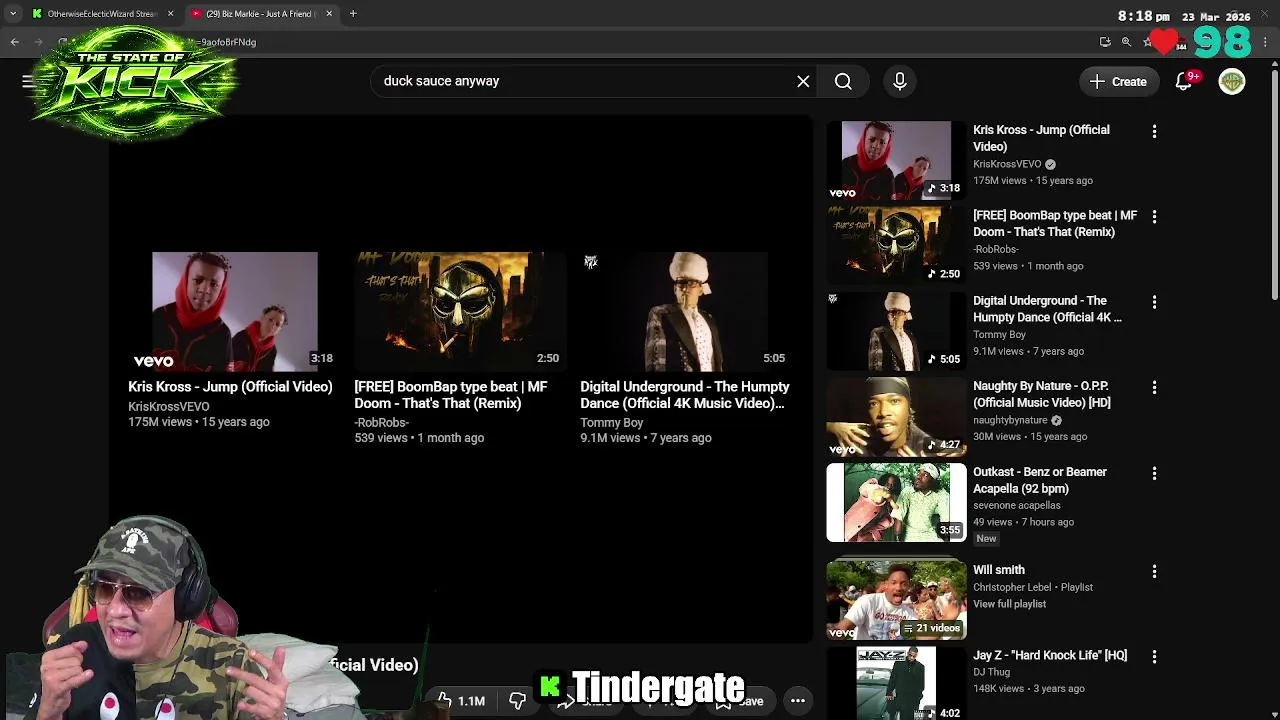Open -RobRobs- channel under end-screen video
The image size is (1280, 720).
(x=381, y=423)
